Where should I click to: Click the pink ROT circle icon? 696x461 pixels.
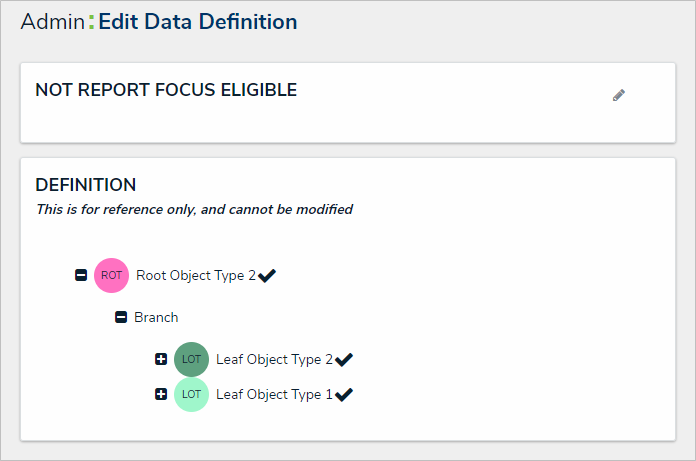coord(111,275)
